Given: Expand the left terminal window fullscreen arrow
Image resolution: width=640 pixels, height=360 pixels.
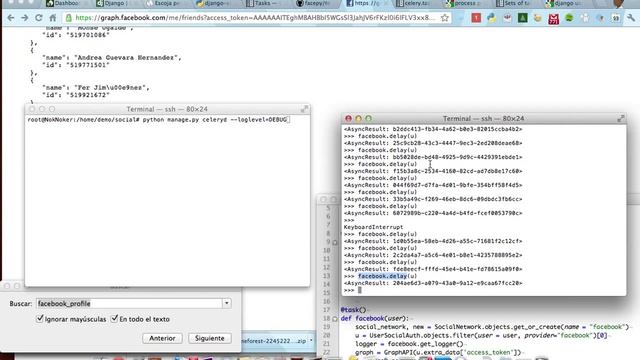Looking at the screenshot, I should (x=304, y=109).
